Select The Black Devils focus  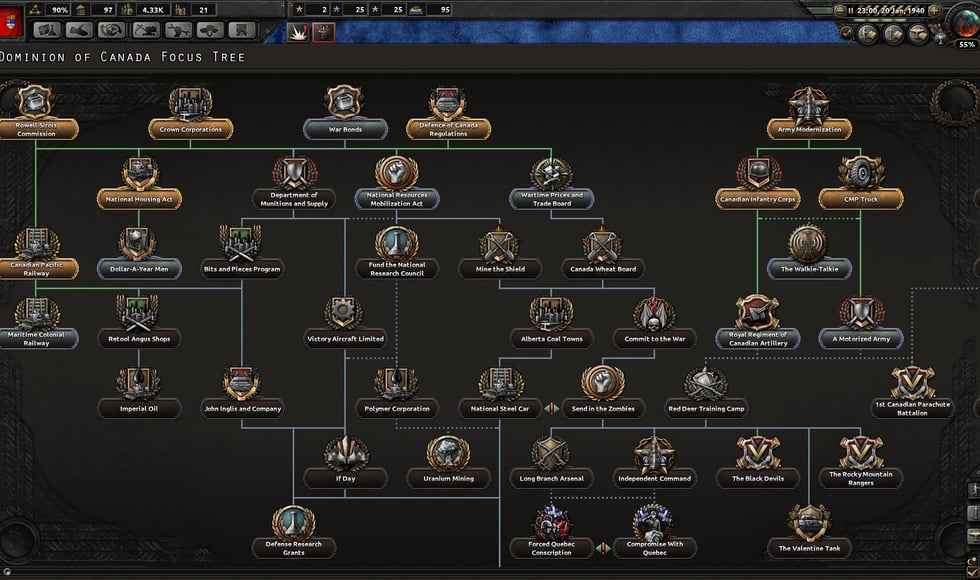coord(758,478)
